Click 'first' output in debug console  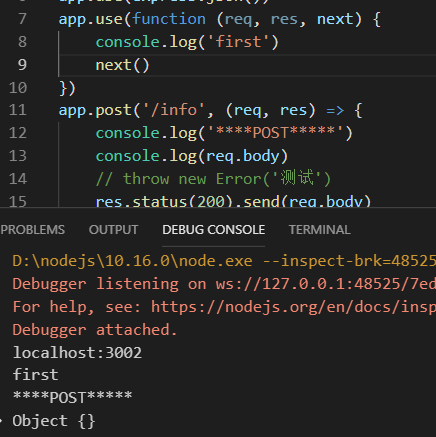(35, 375)
